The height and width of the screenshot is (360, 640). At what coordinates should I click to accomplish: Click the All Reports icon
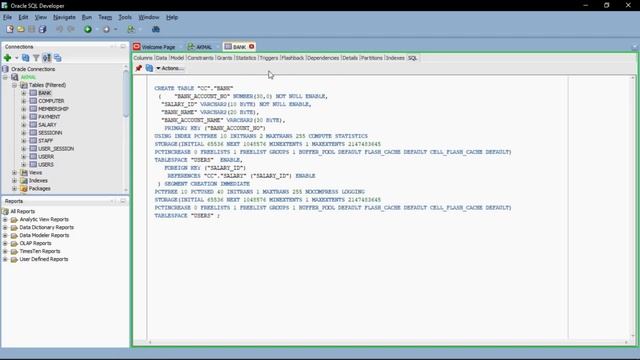tap(5, 211)
